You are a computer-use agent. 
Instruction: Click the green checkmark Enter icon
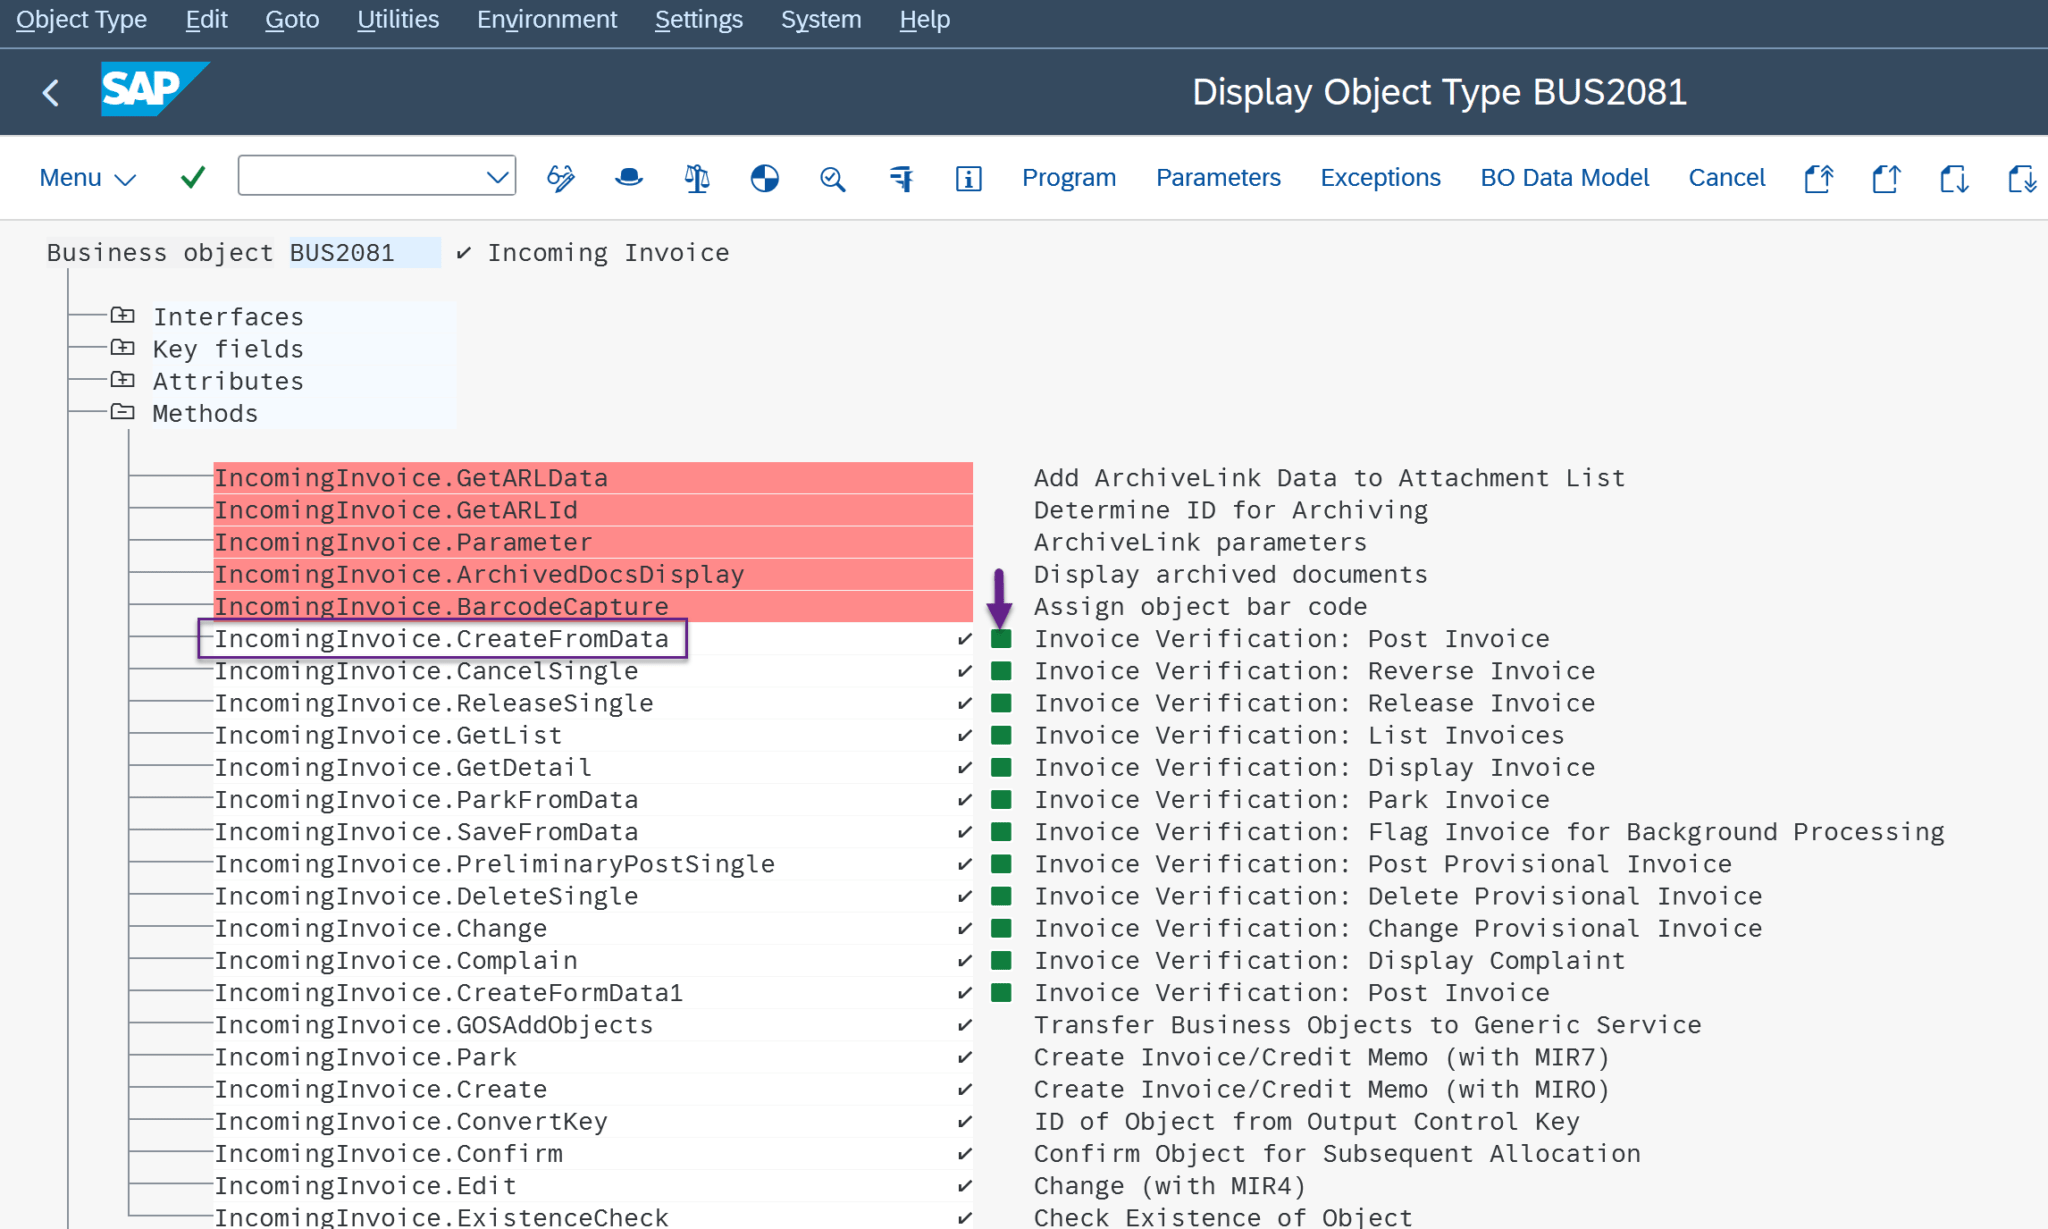click(x=193, y=178)
